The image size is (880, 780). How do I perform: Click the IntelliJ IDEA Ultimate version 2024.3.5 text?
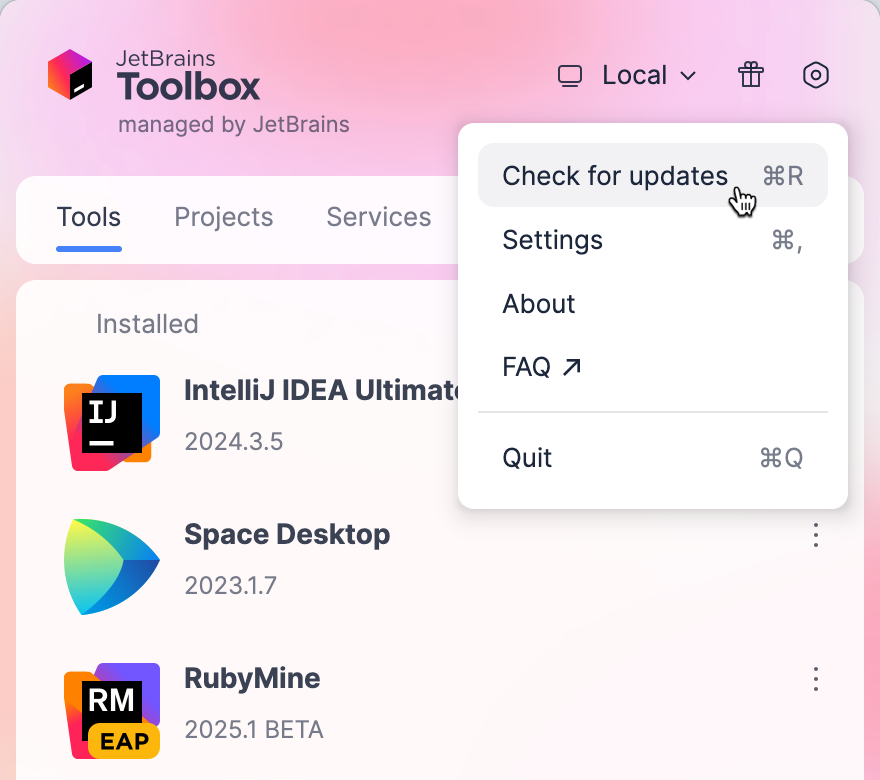click(233, 441)
